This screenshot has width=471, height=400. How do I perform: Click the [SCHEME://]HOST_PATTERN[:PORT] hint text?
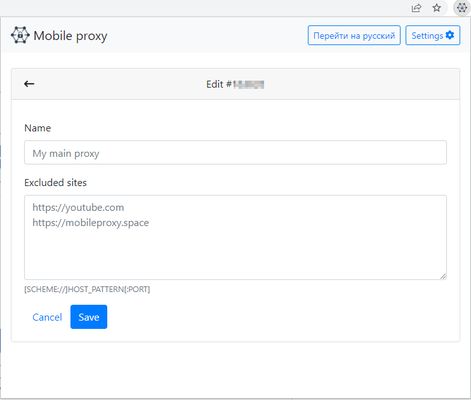pyautogui.click(x=87, y=289)
